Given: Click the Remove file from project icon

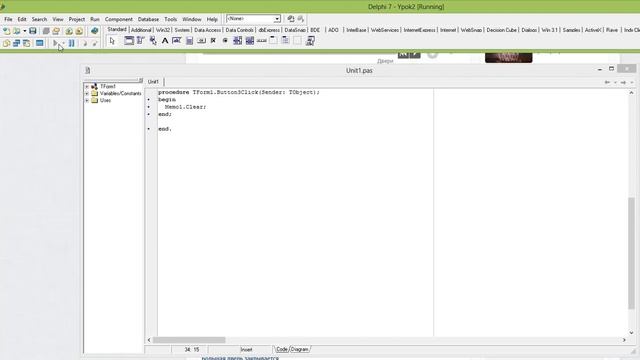Looking at the screenshot, I should 79,31.
